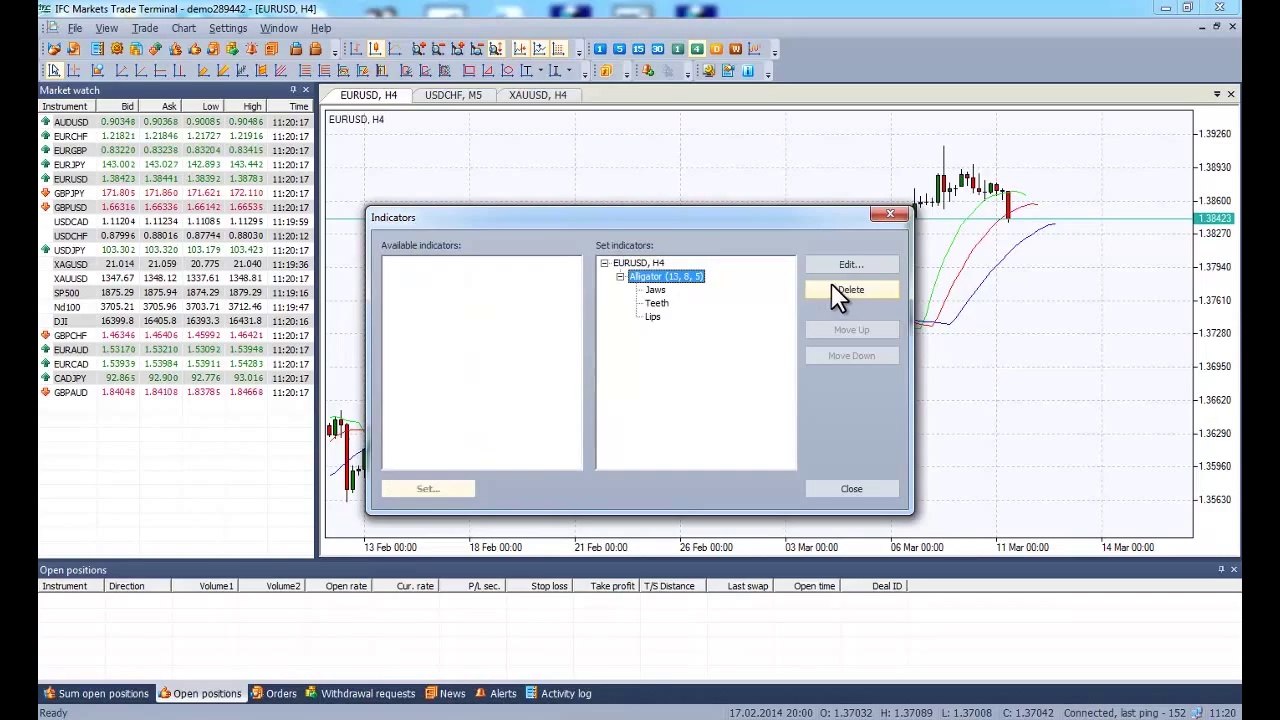Select the triangle drawing tool
This screenshot has height=720, width=1280.
pos(488,70)
